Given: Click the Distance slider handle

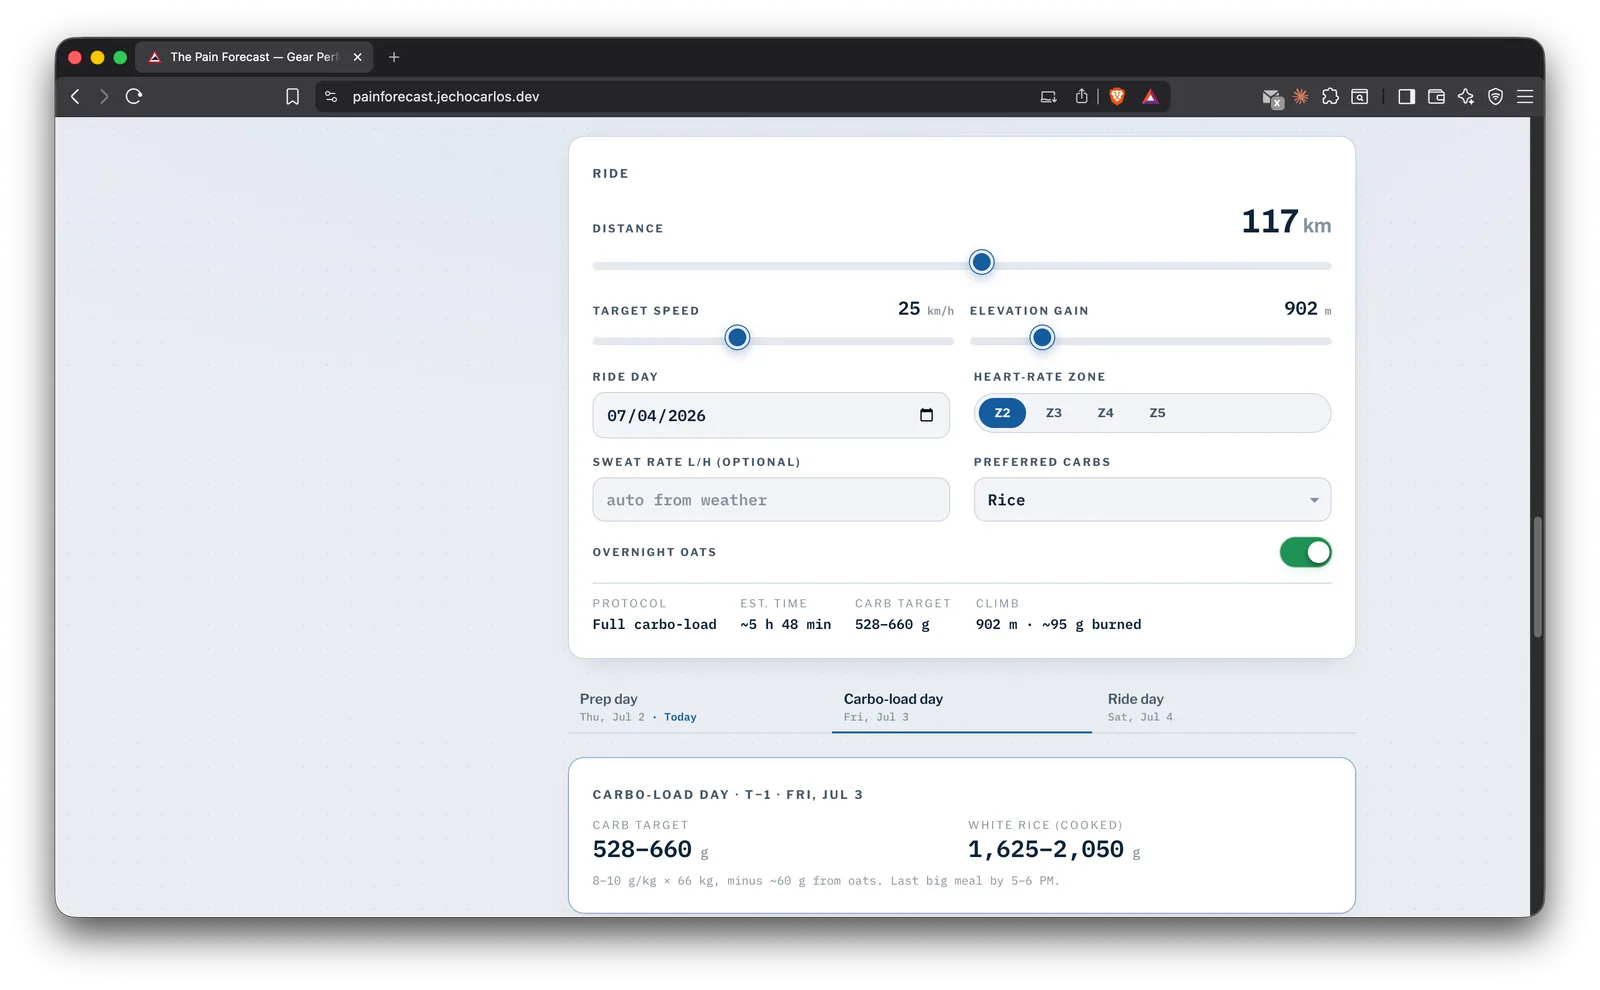Looking at the screenshot, I should 982,262.
